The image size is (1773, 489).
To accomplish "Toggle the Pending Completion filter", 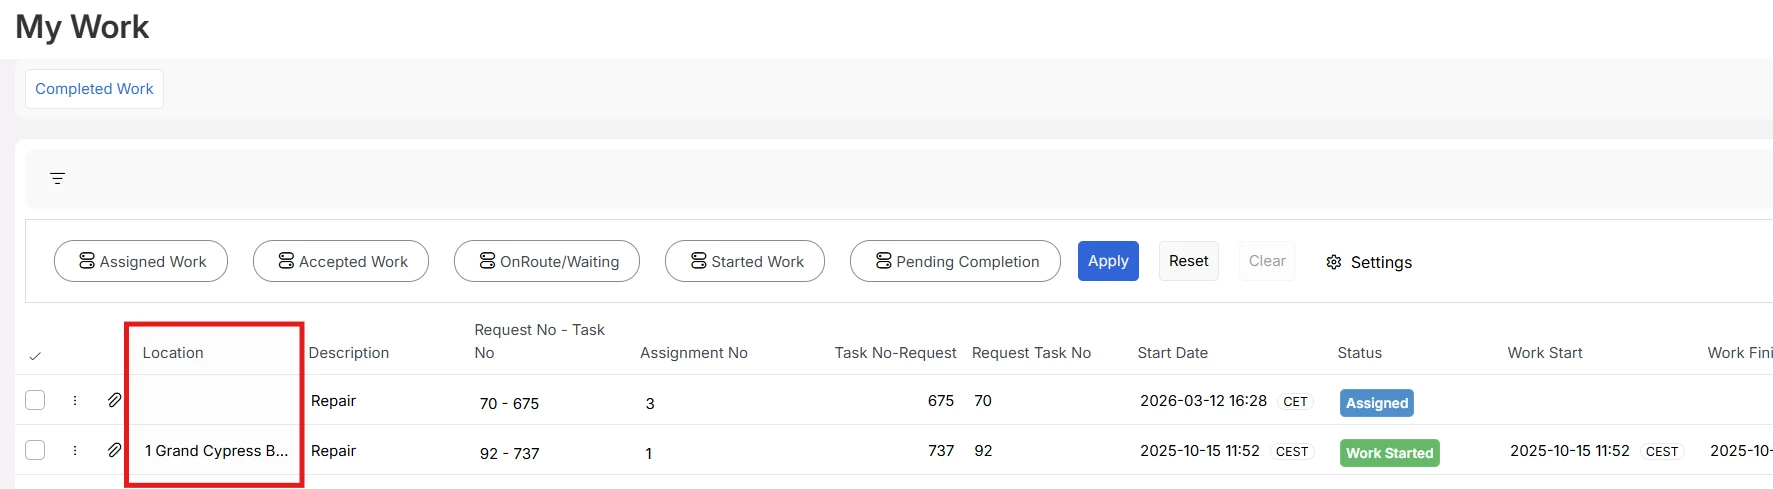I will [955, 261].
